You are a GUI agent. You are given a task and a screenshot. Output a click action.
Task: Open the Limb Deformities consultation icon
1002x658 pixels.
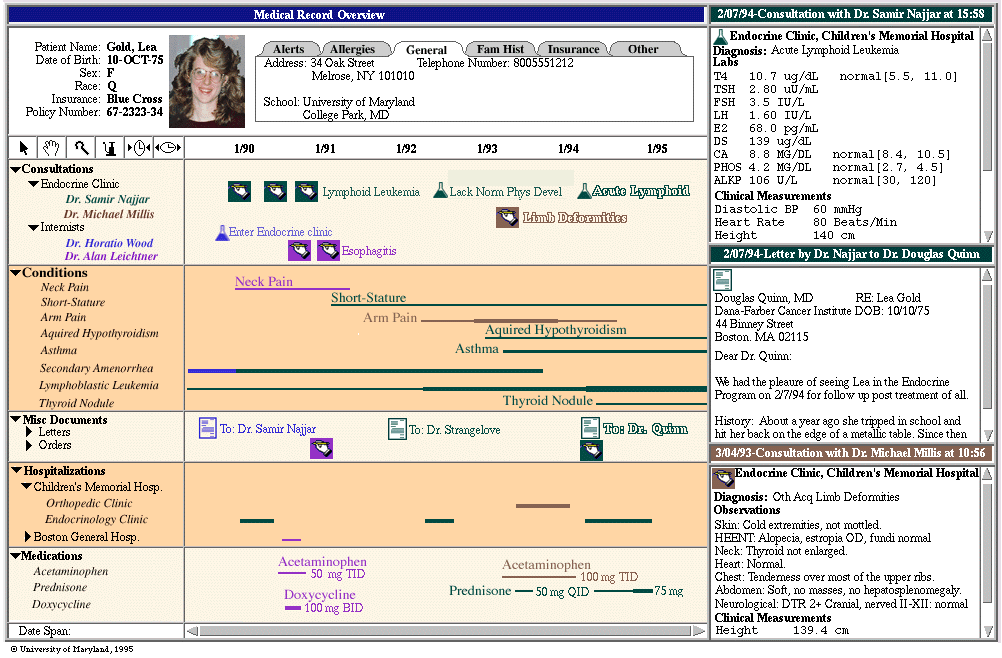click(507, 217)
